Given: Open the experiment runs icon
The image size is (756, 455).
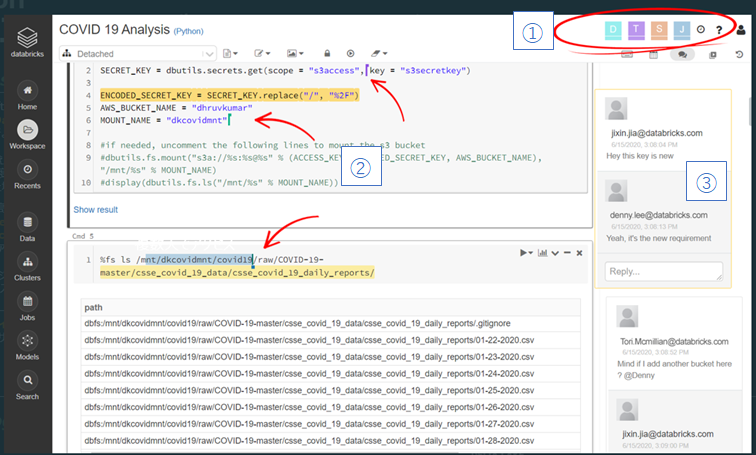Looking at the screenshot, I should [713, 54].
